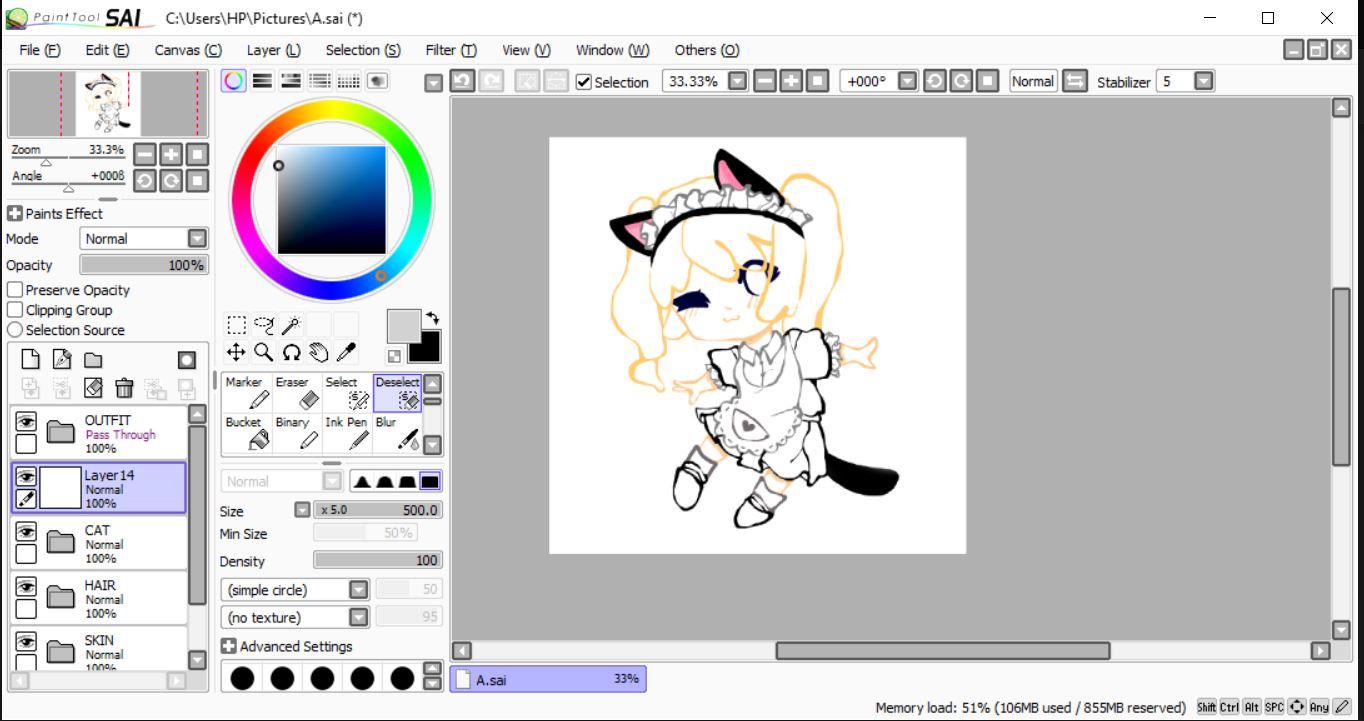The width and height of the screenshot is (1364, 721).
Task: Expand the Advanced Settings section
Action: [x=228, y=646]
